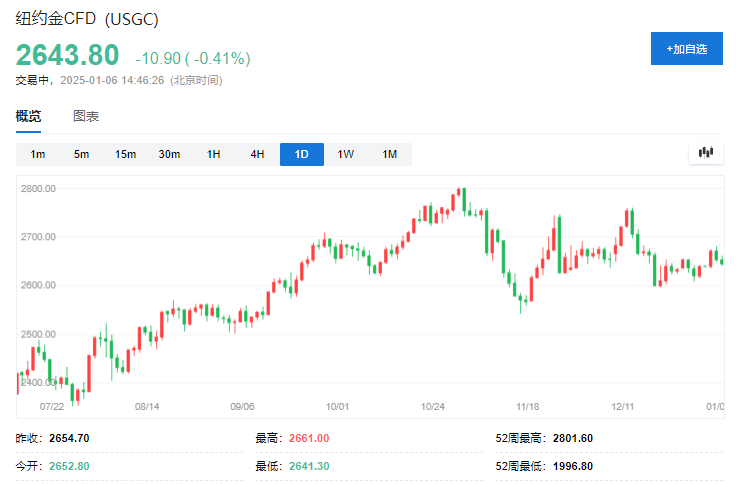This screenshot has width=736, height=484.
Task: Click the timestamp 2025-01-06 14:46:26
Action: [x=112, y=80]
